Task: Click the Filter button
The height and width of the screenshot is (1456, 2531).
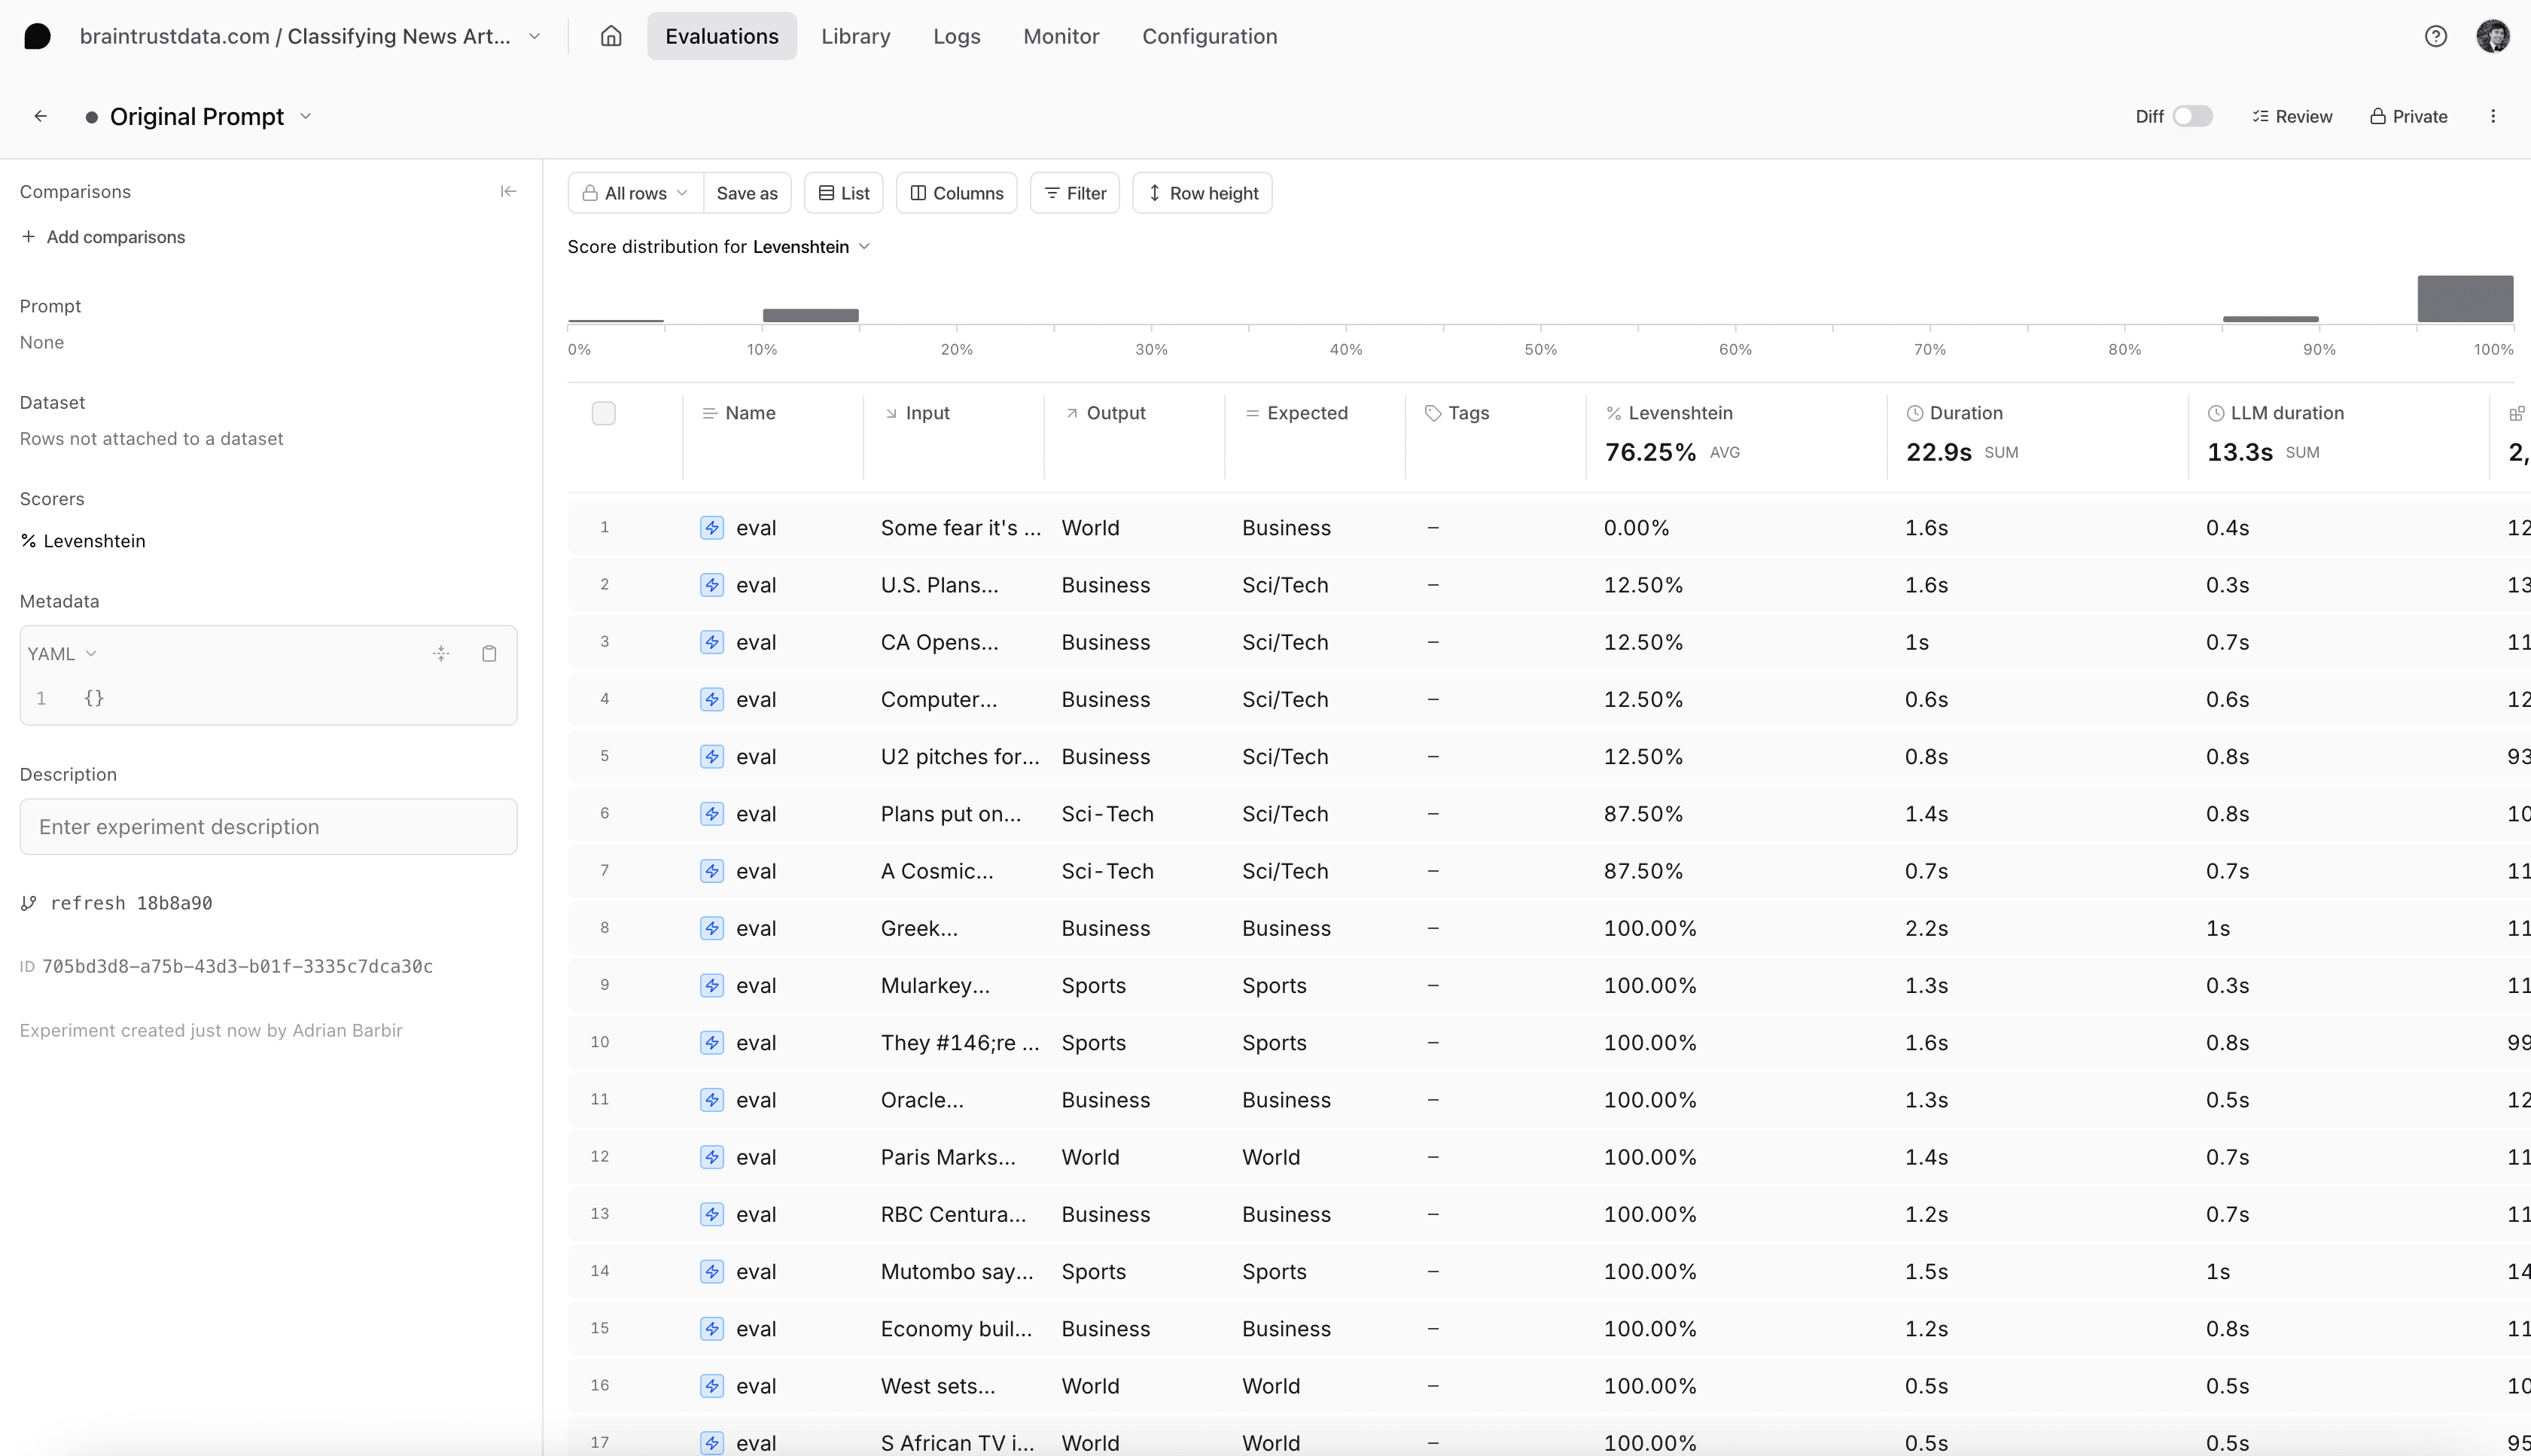Action: [x=1074, y=193]
